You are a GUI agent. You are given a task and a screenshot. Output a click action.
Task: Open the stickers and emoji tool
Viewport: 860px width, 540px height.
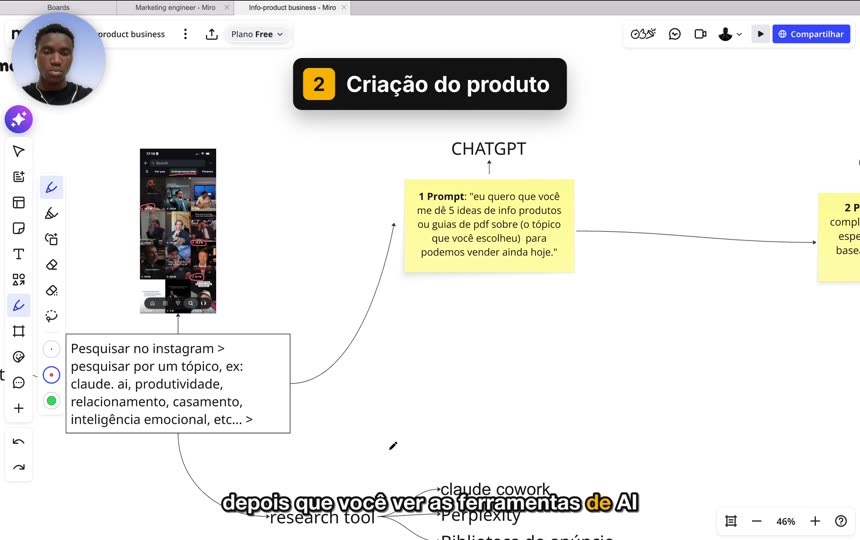pyautogui.click(x=19, y=357)
